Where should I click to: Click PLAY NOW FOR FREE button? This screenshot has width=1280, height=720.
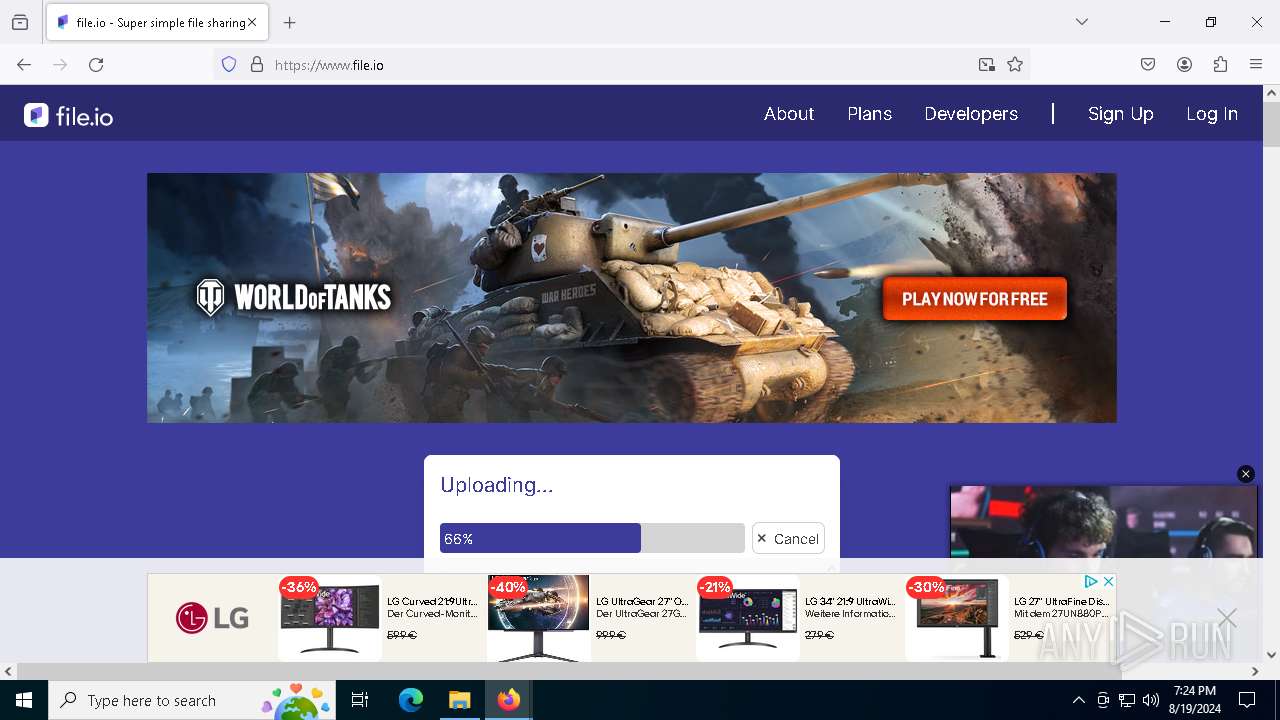point(975,299)
